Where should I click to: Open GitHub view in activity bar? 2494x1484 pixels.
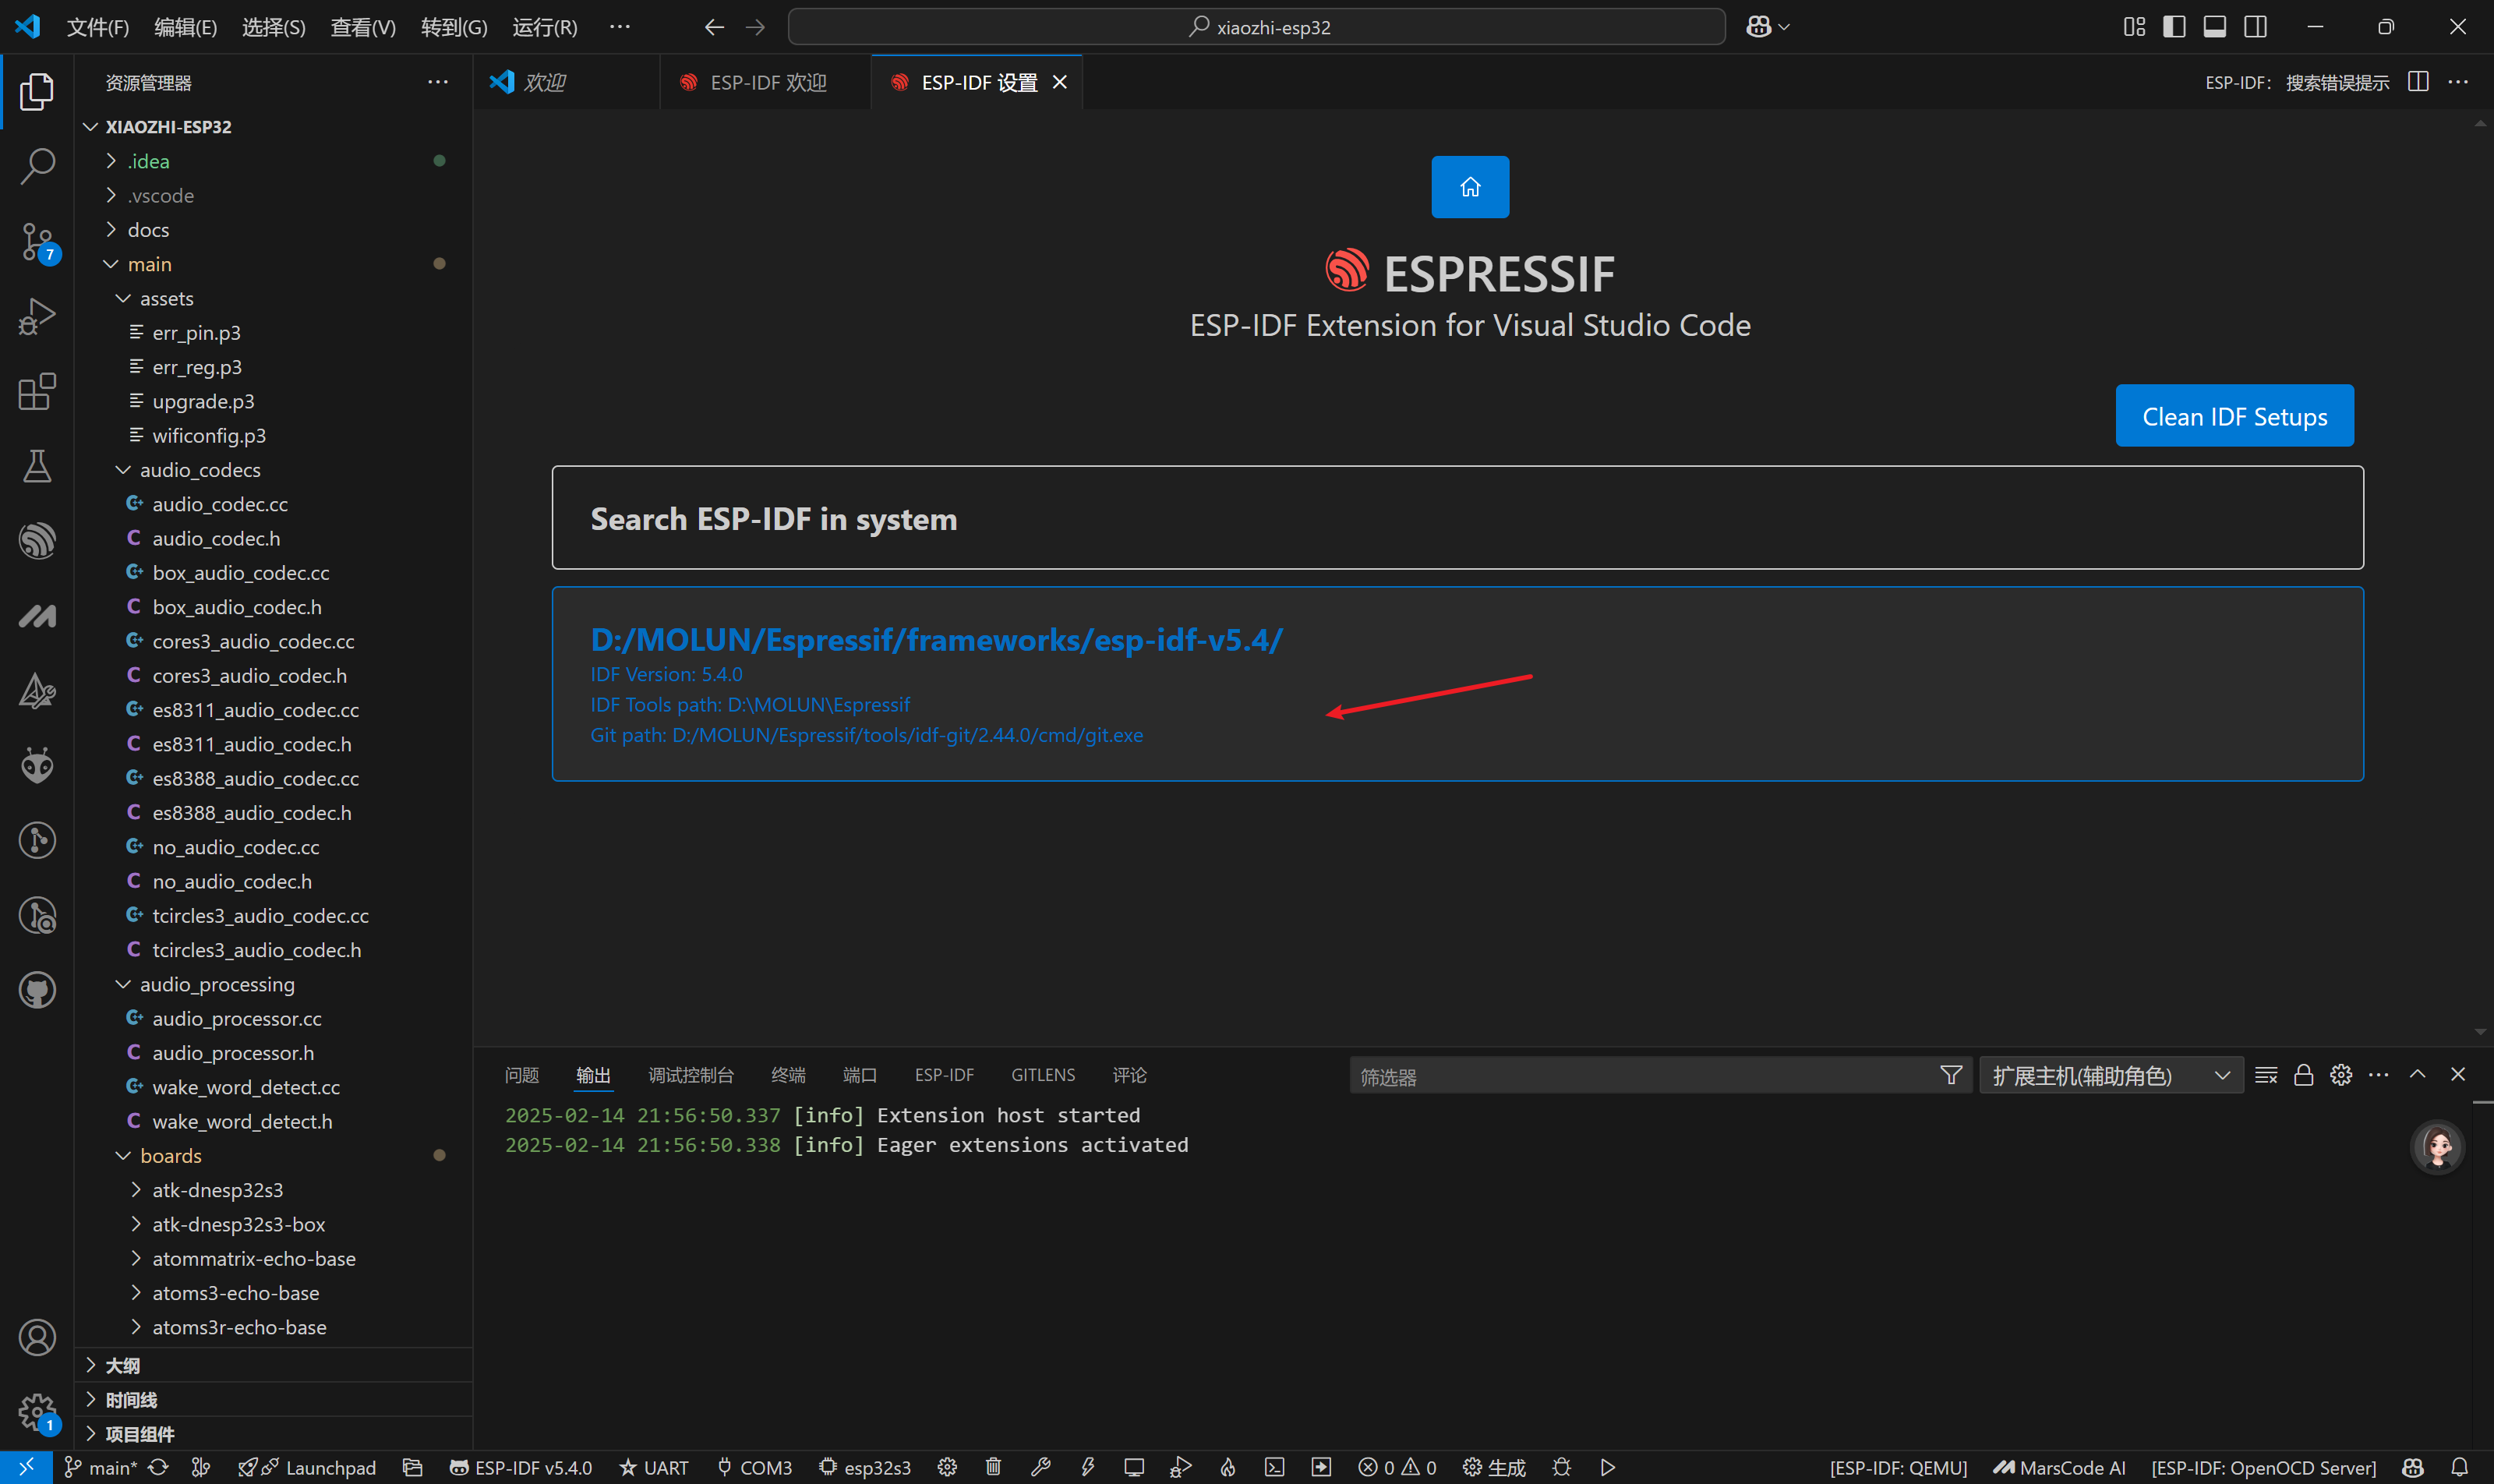click(37, 990)
